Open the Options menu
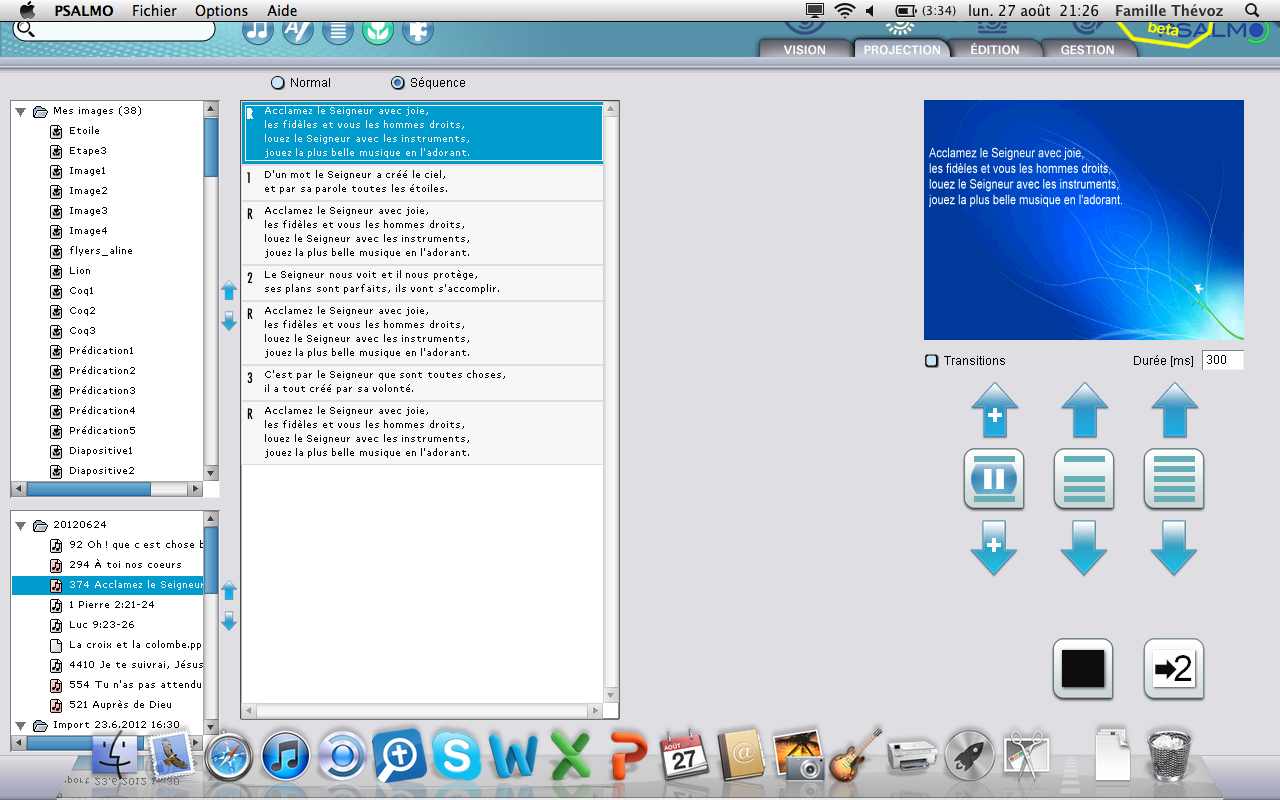The image size is (1280, 800). point(221,10)
